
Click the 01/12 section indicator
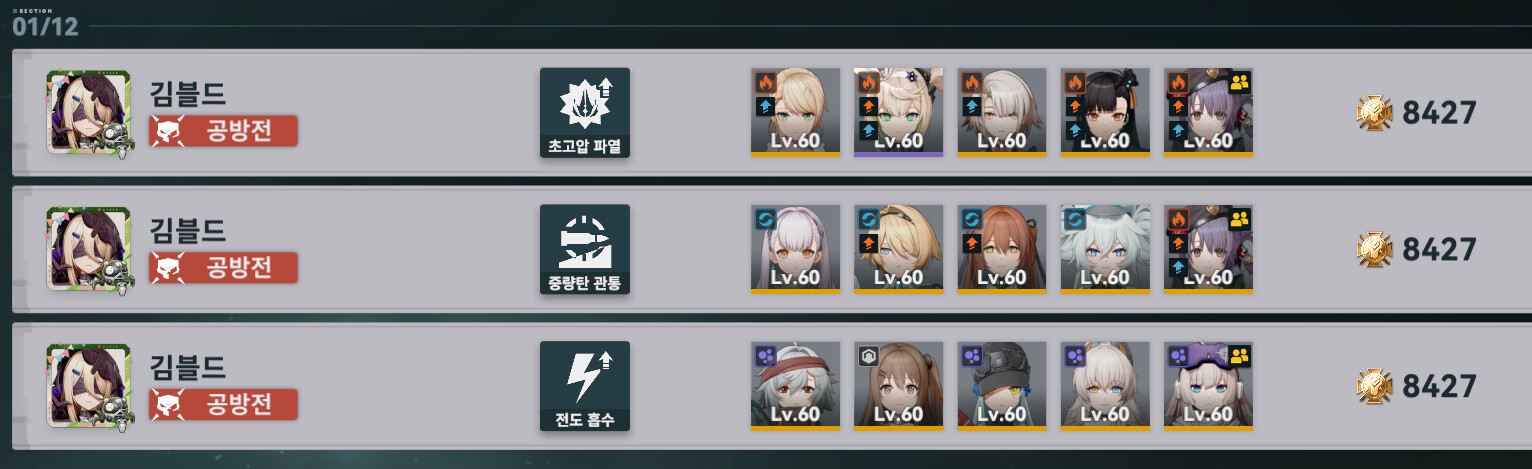(x=45, y=27)
